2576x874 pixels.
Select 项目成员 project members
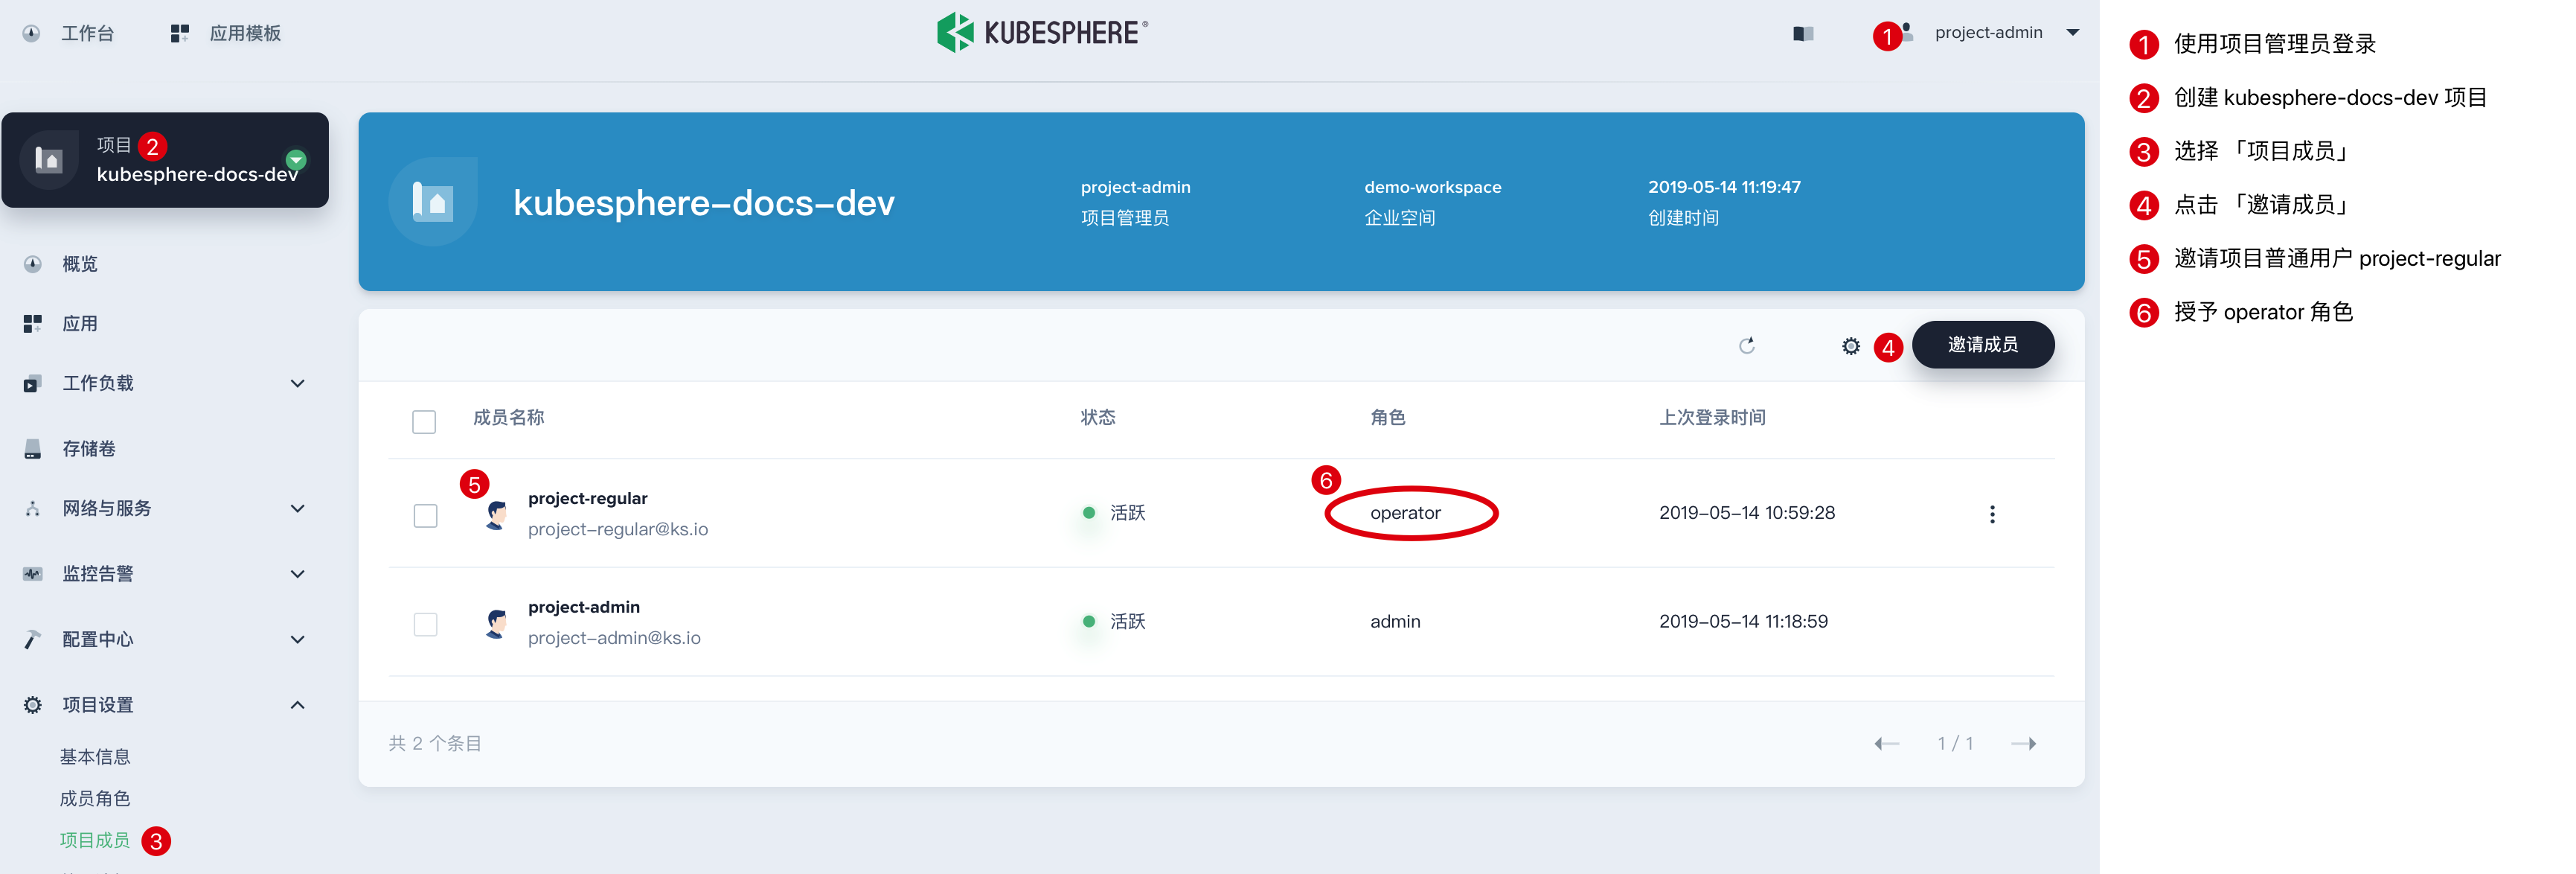point(95,840)
